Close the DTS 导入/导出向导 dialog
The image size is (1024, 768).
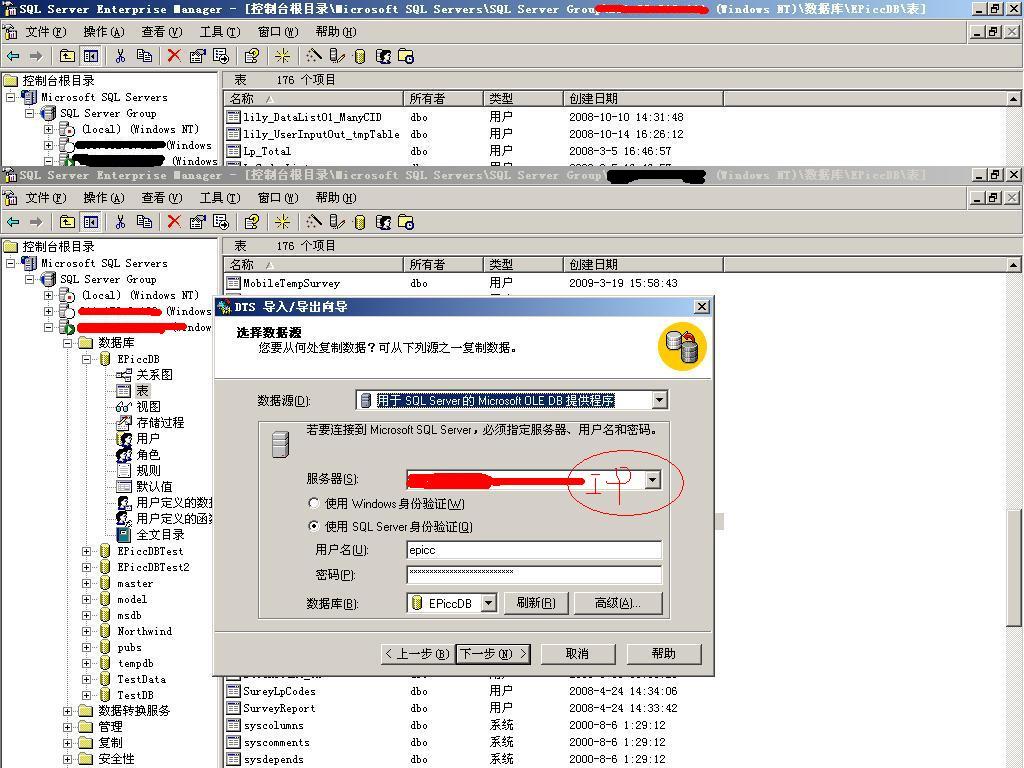tap(701, 306)
